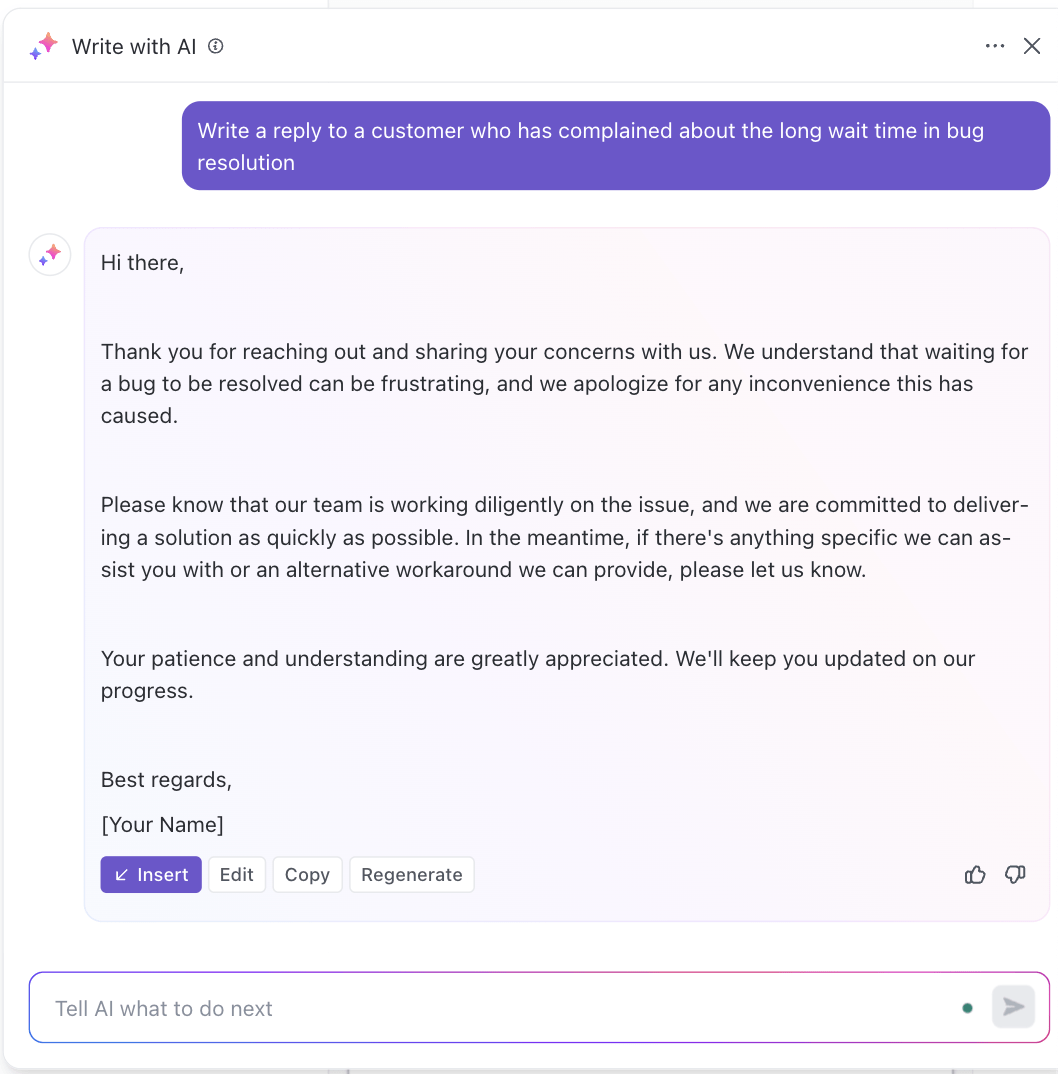Click the green dot indicator in the prompt box
Screen dimensions: 1058x1074
[x=968, y=1008]
